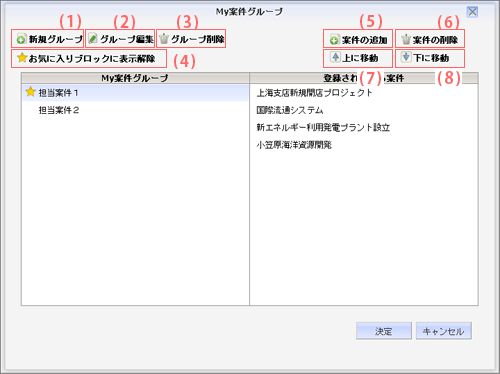Click the グループ削除 (delete group) button
Screen dimensions: 500x374
click(191, 39)
